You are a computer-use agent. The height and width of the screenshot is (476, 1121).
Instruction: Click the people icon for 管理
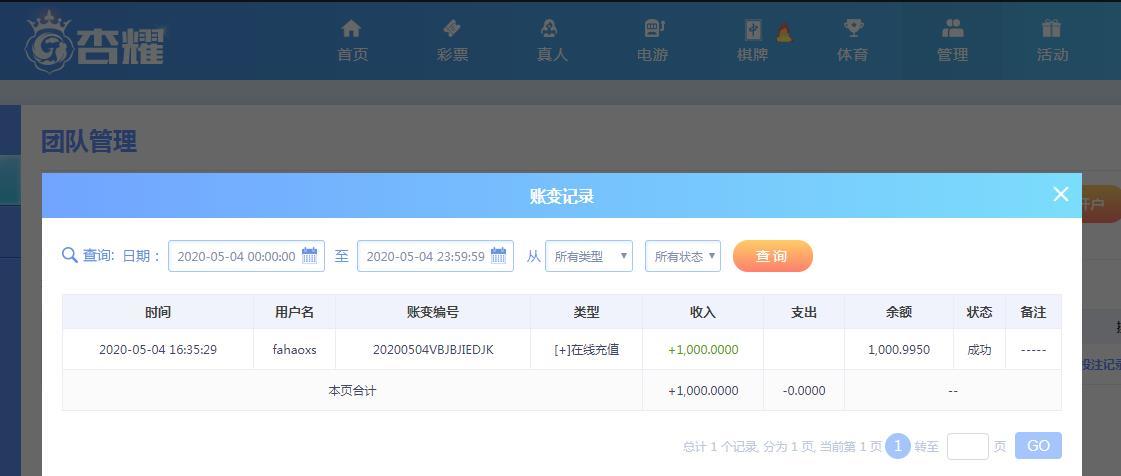coord(952,28)
